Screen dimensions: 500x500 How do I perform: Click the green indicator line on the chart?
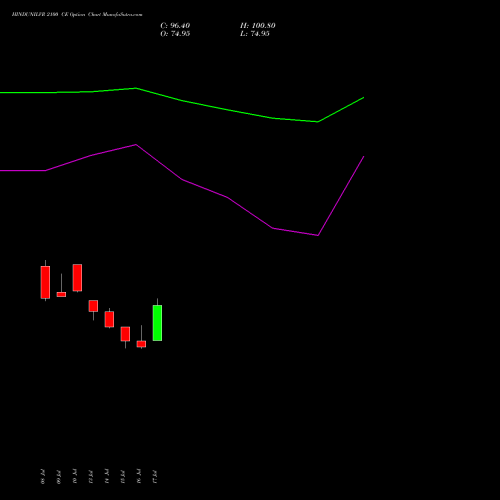coord(182,100)
